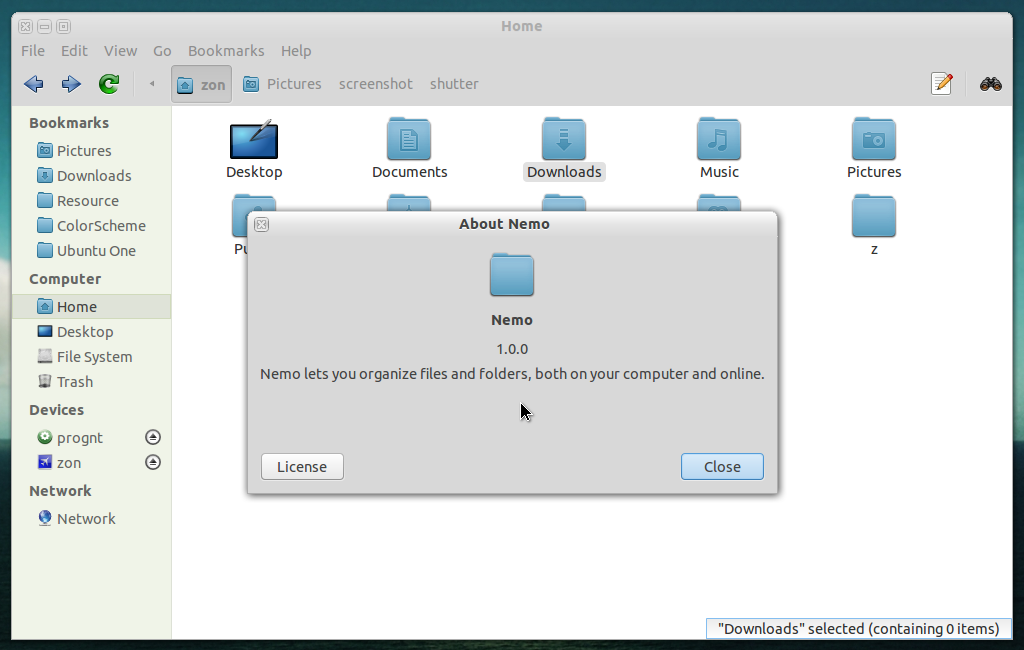Jump to shutter in the path bar

pyautogui.click(x=454, y=84)
